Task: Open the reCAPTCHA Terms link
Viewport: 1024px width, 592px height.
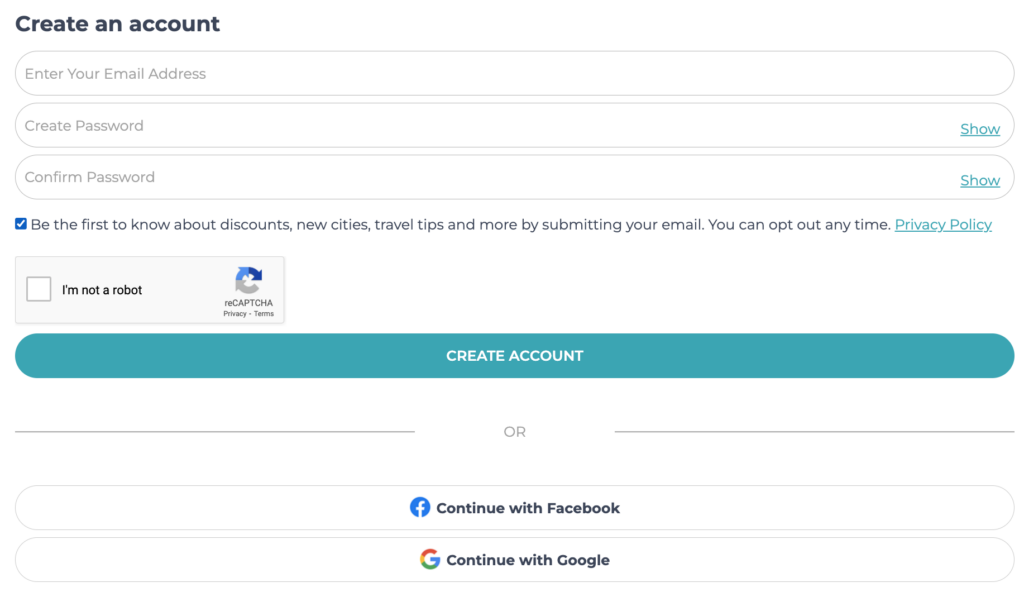Action: tap(264, 314)
